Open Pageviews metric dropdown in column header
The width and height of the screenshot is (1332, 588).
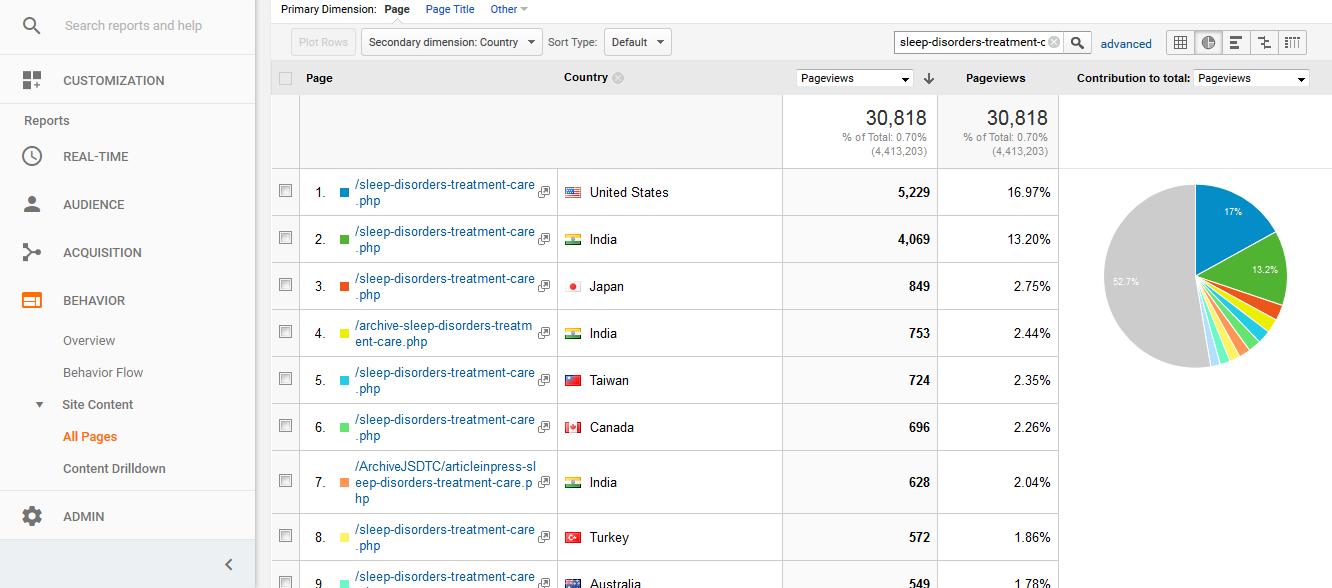[x=855, y=78]
